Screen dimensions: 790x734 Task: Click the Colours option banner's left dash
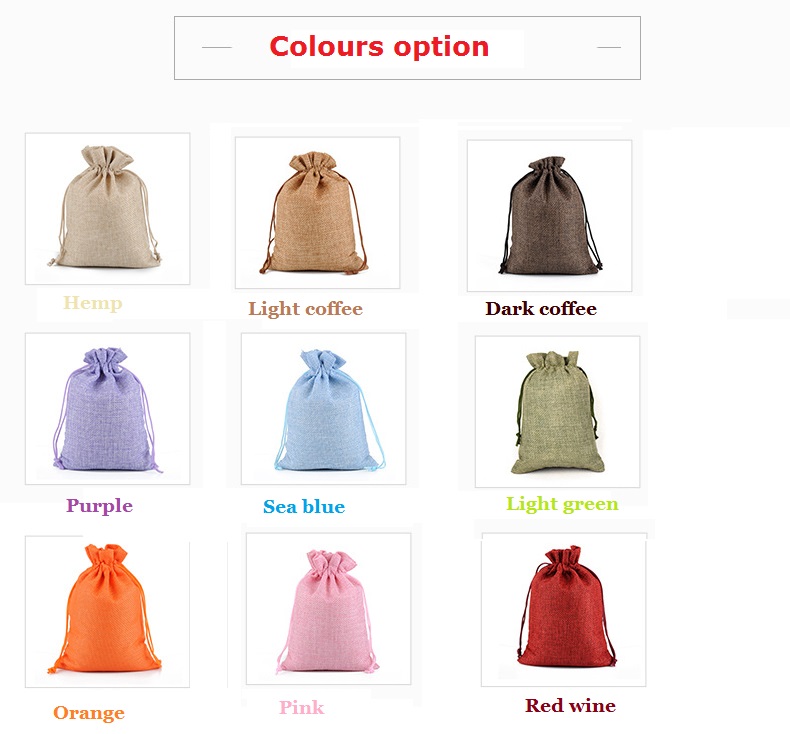[217, 47]
